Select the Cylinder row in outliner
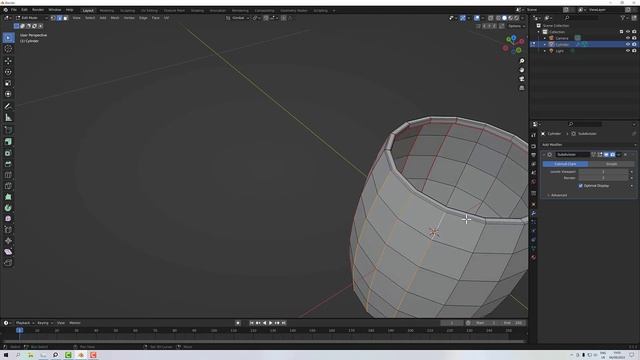This screenshot has height=360, width=640. (584, 44)
